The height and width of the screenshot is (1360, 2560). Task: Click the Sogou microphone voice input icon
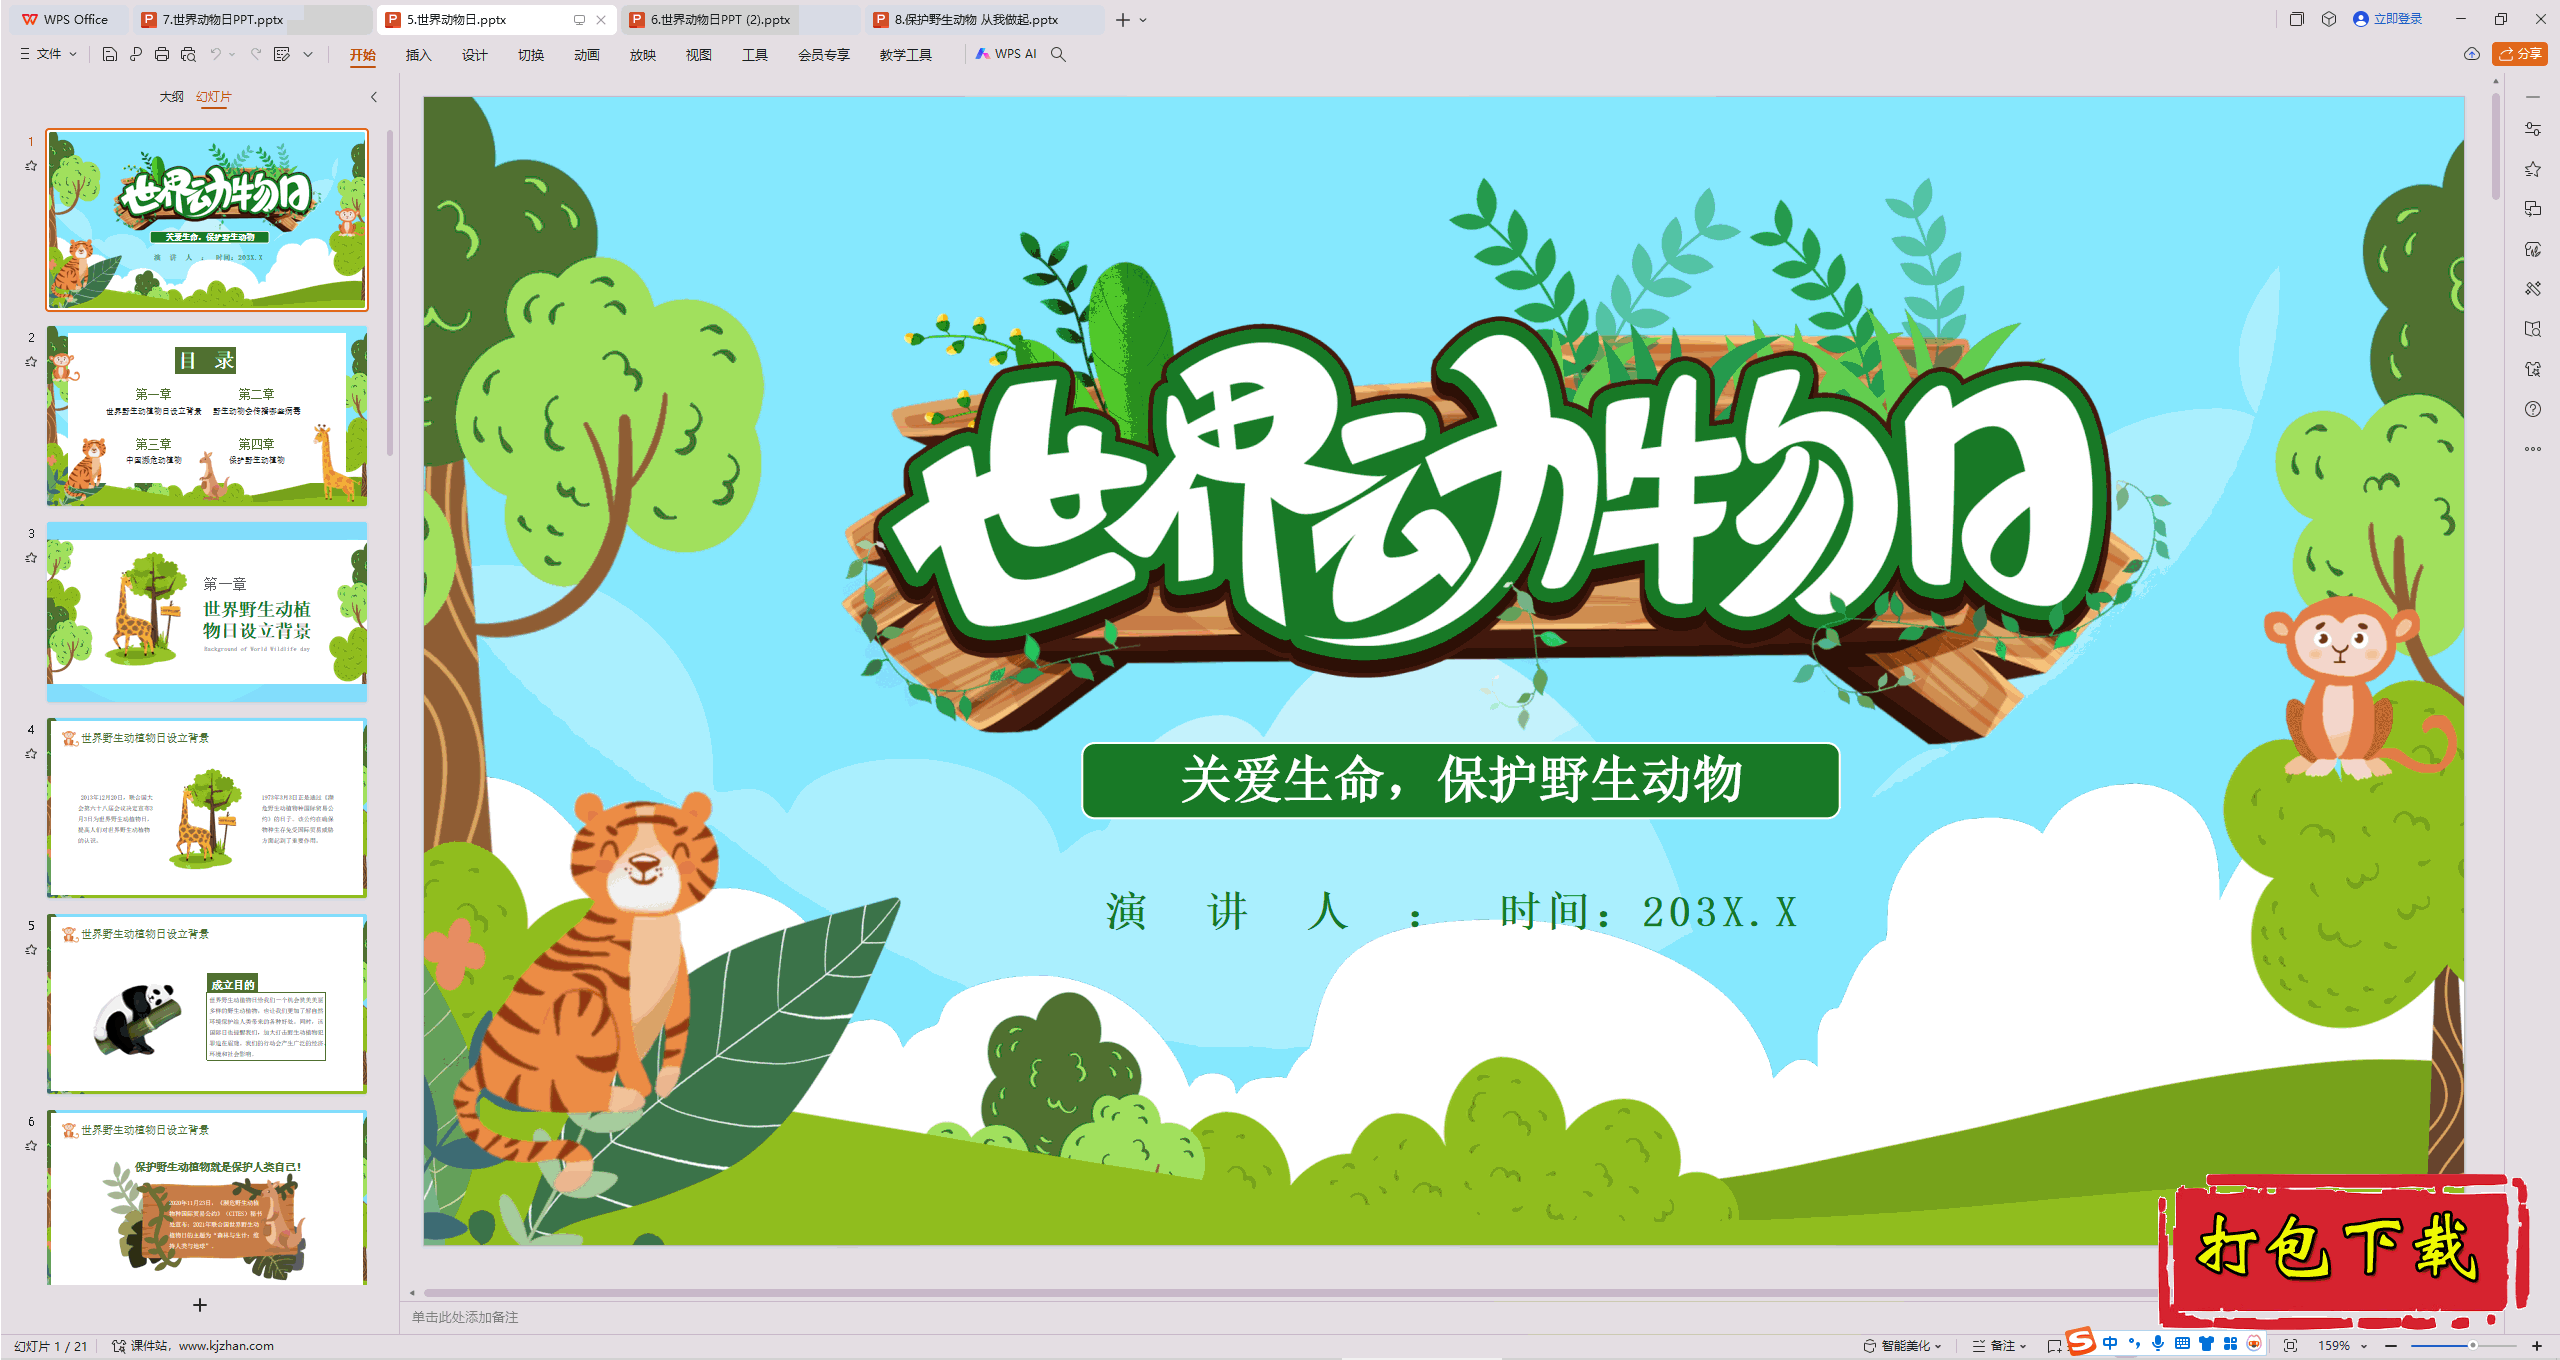pos(2158,1344)
